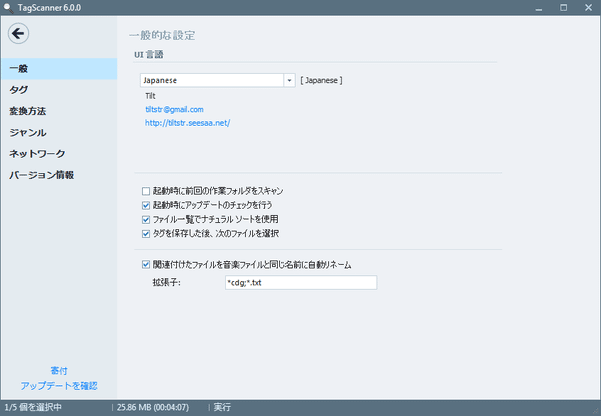Toggle auto-rename of associated files checkbox
Image resolution: width=601 pixels, height=416 pixels.
(x=146, y=265)
